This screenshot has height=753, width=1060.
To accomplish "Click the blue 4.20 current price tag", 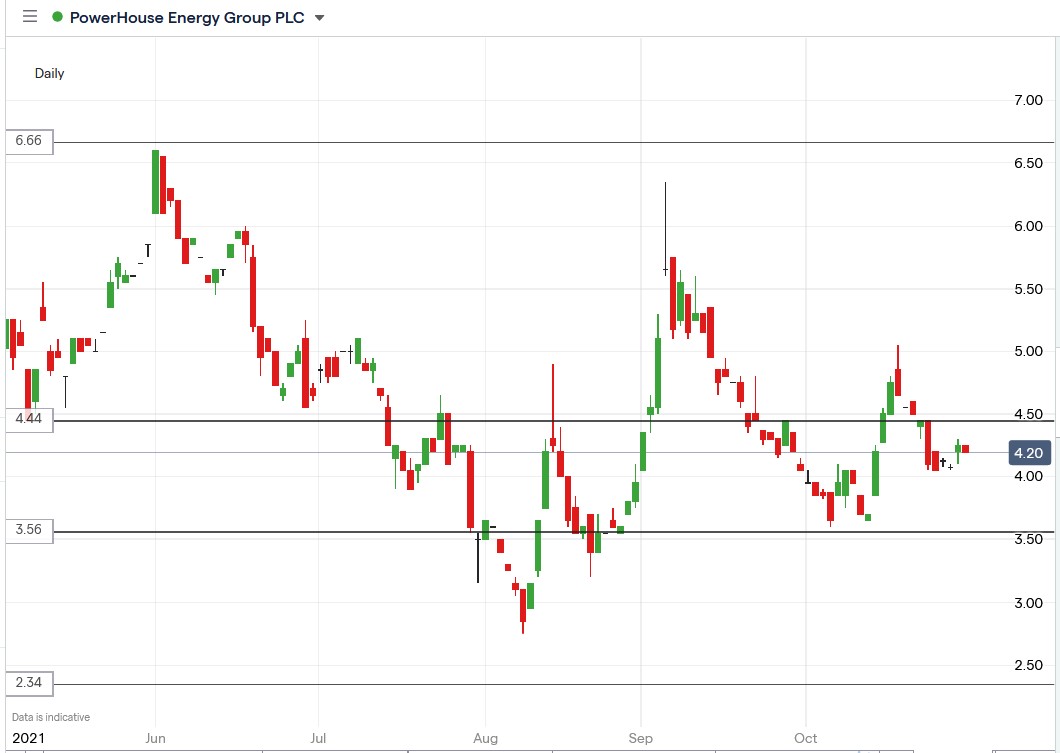I will pyautogui.click(x=1030, y=452).
